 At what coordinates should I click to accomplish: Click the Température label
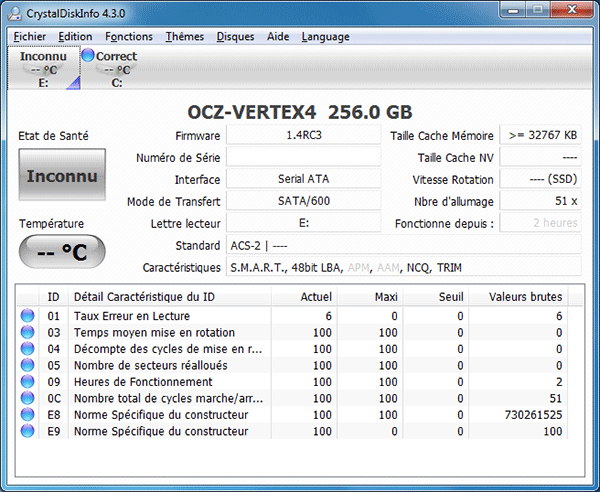coord(51,223)
